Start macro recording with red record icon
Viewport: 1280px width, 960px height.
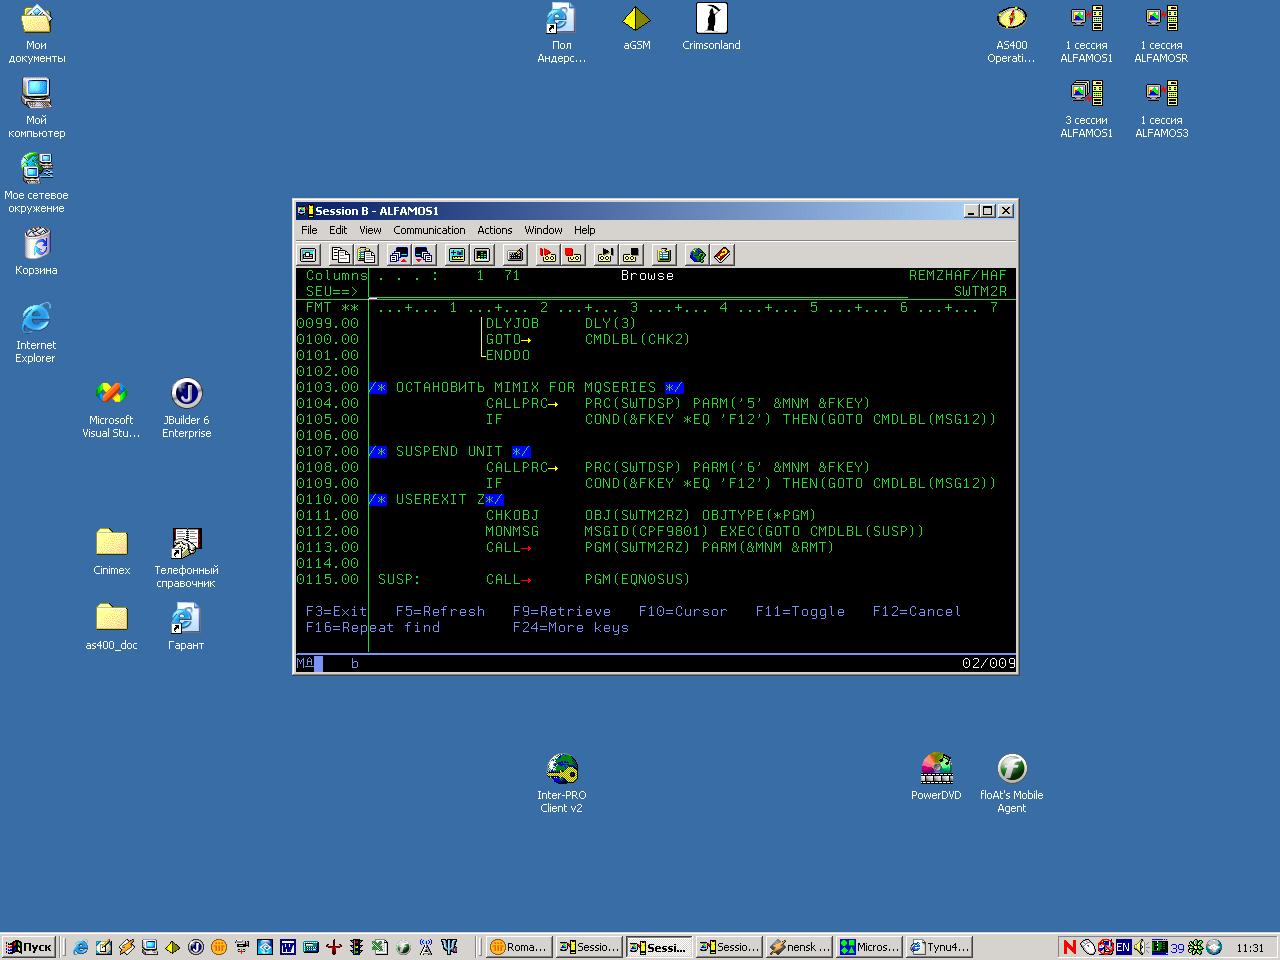pyautogui.click(x=548, y=255)
